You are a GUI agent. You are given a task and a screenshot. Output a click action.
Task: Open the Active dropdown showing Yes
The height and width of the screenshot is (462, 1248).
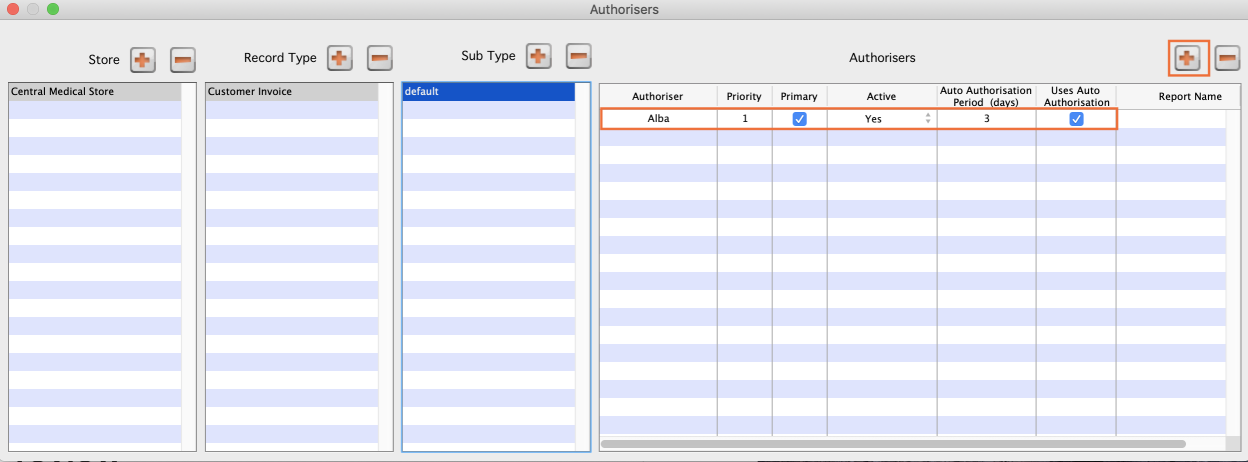pos(882,119)
